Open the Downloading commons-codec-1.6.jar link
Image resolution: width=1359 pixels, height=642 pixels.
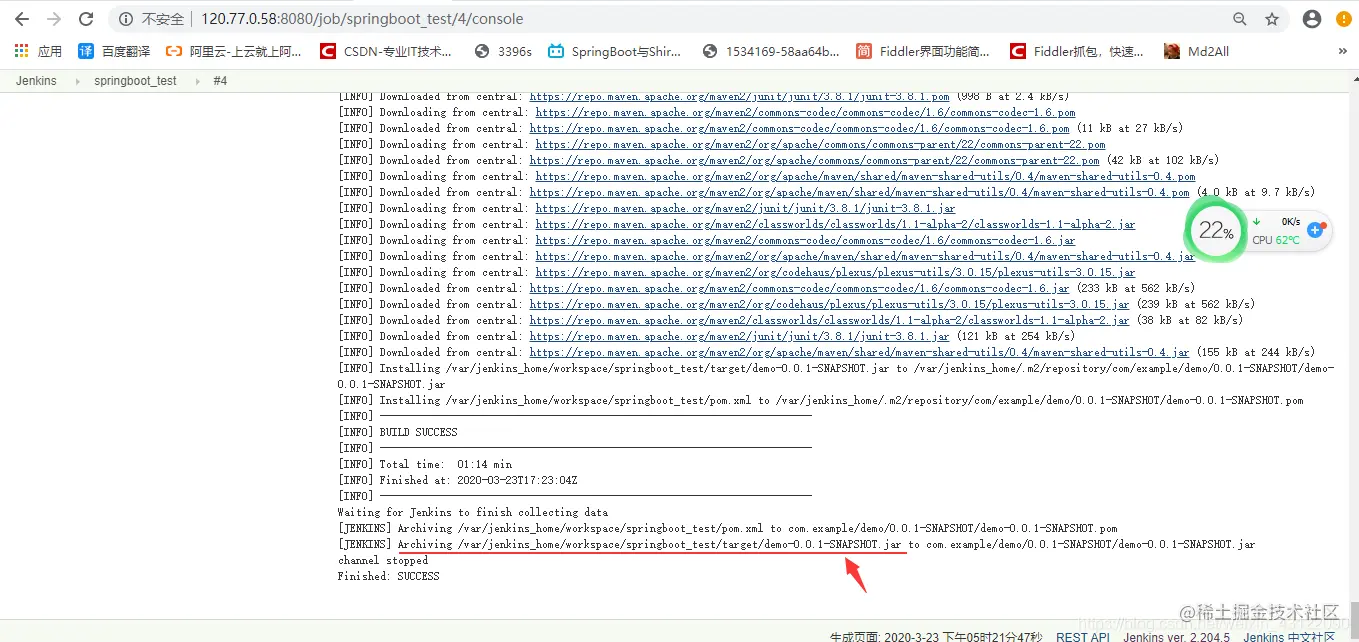(x=805, y=241)
